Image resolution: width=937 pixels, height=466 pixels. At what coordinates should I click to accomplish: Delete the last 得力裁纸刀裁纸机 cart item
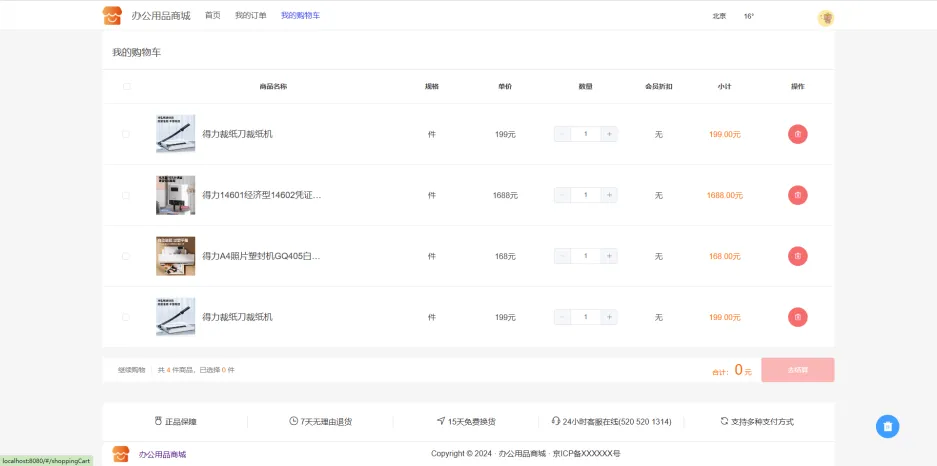[x=797, y=317]
